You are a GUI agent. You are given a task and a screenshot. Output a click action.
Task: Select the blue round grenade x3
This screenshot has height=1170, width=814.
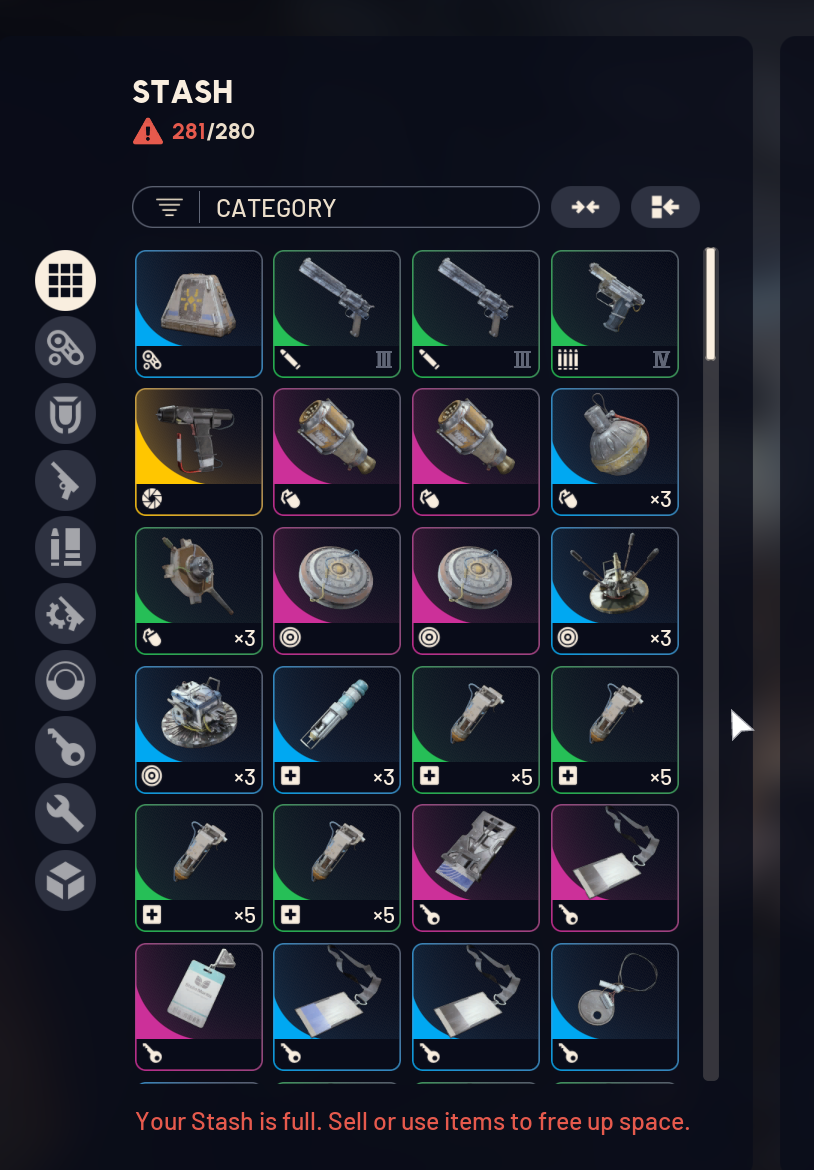615,452
